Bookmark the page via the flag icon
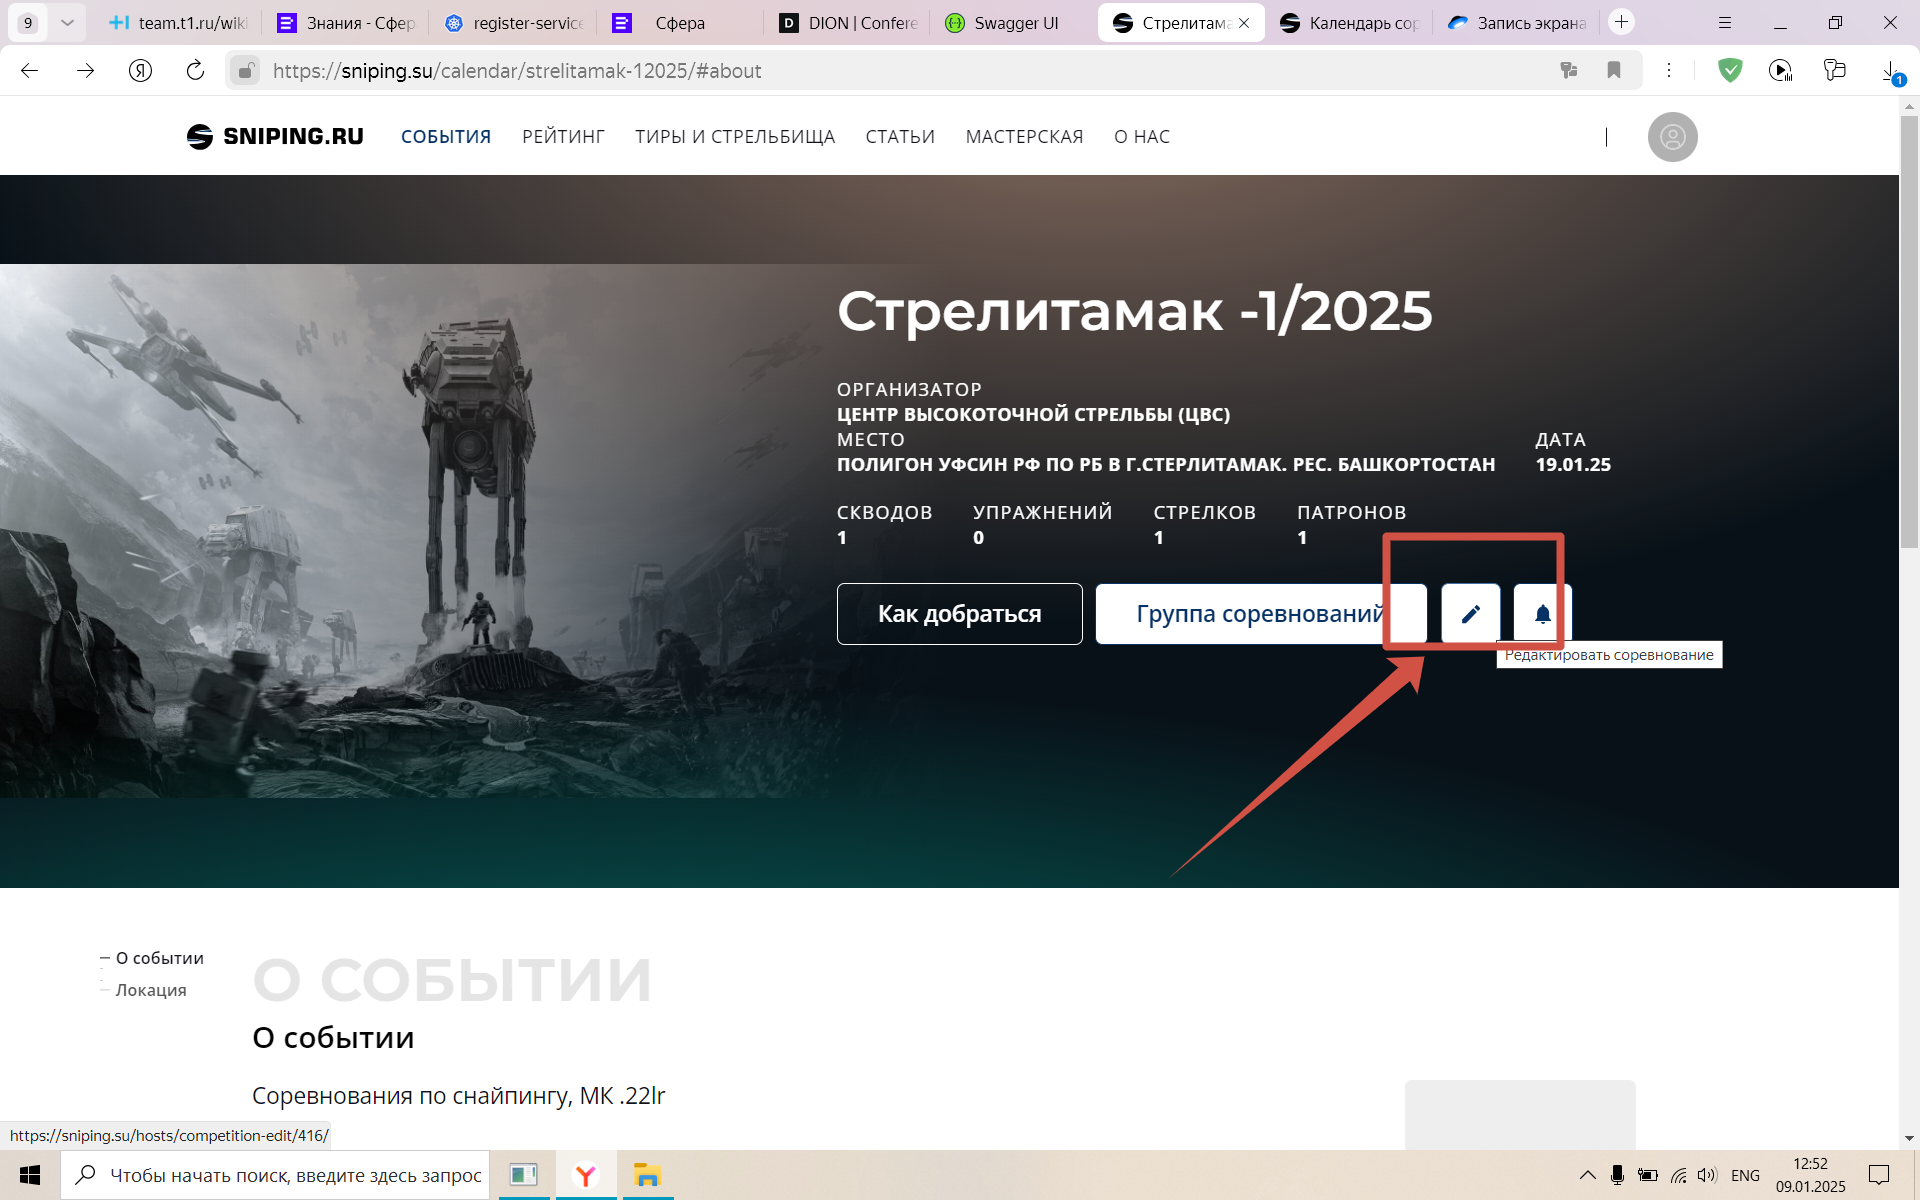 coord(1614,70)
